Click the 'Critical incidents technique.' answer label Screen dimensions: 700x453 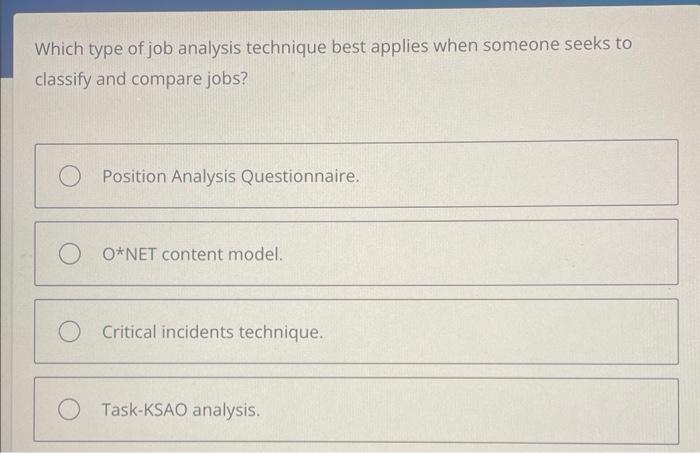click(212, 332)
